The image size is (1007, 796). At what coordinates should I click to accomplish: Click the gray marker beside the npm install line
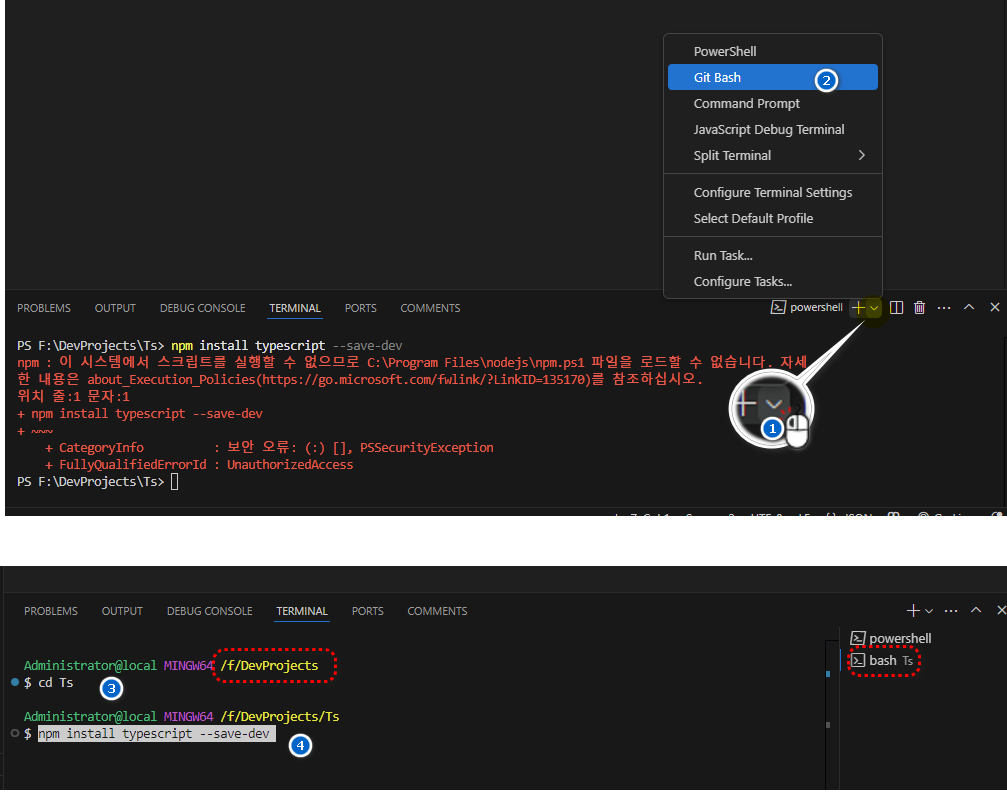(14, 734)
